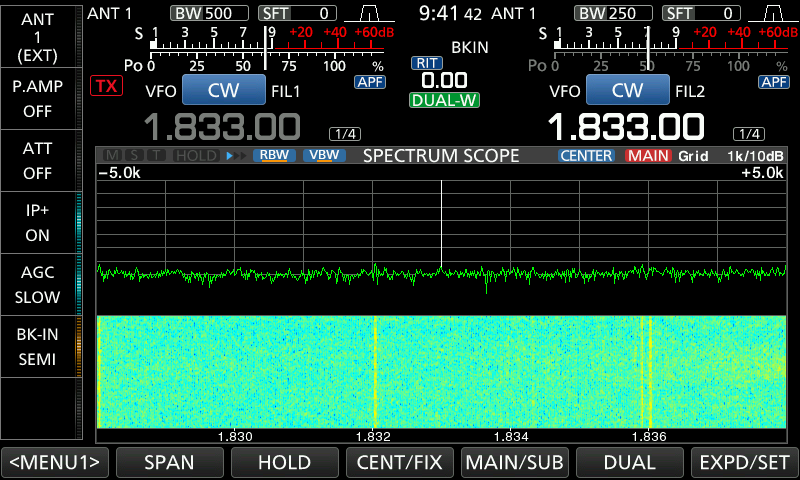The image size is (800, 480).
Task: Tap sub band APF indicator
Action: click(x=774, y=82)
